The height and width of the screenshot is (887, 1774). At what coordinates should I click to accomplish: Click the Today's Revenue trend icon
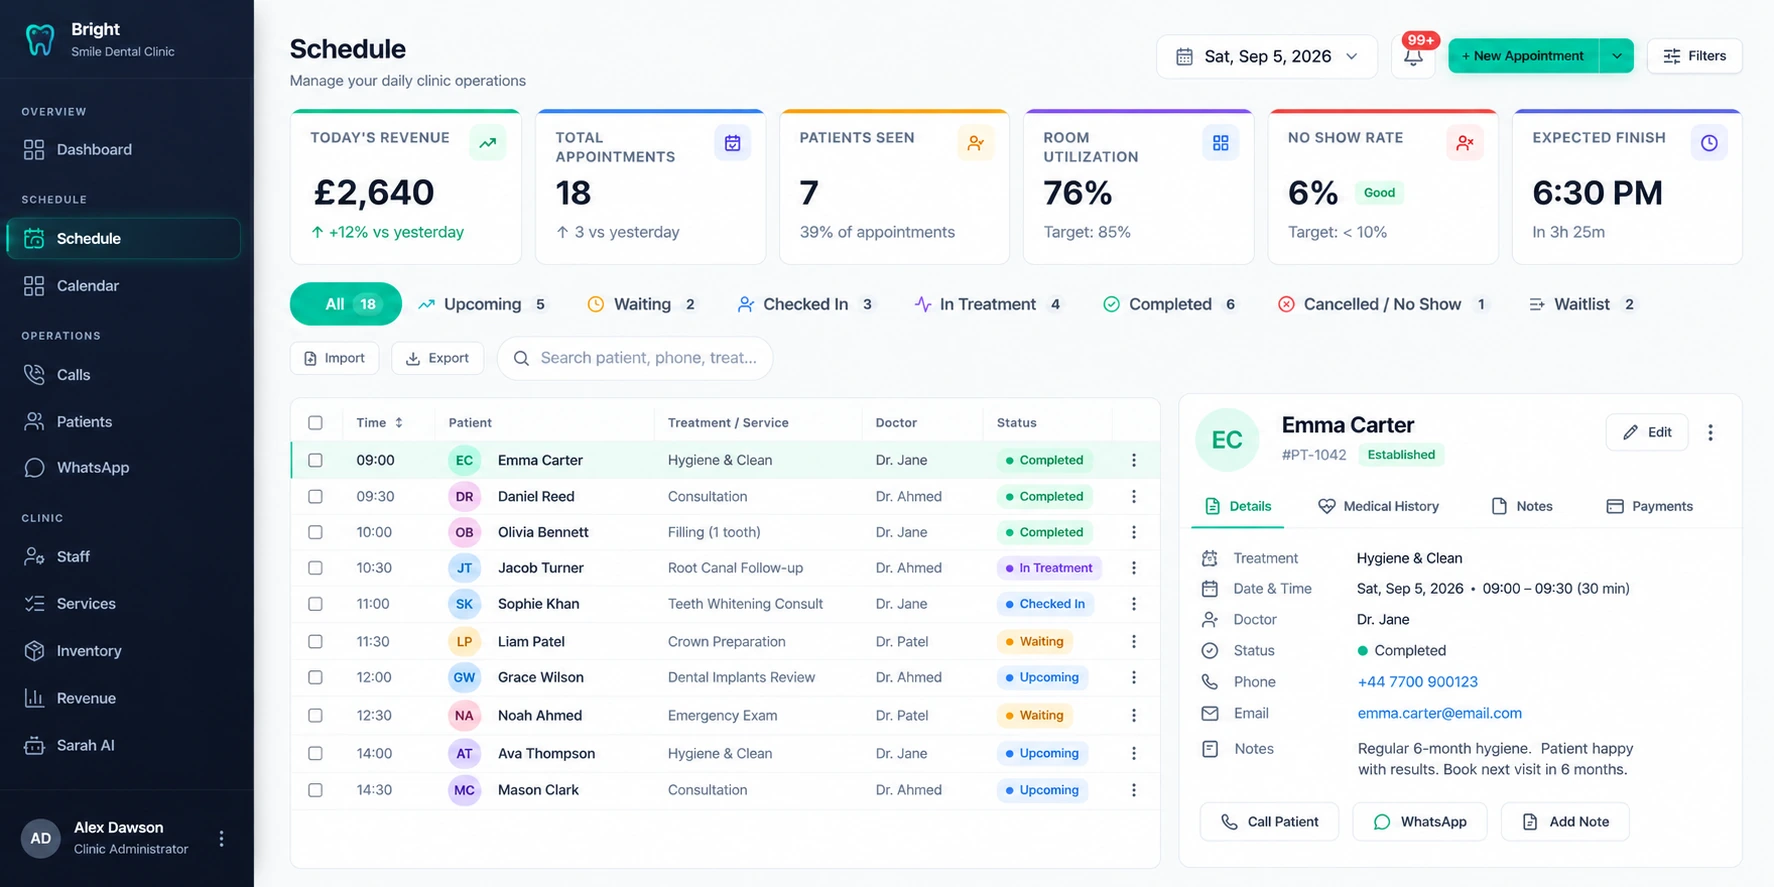tap(487, 143)
